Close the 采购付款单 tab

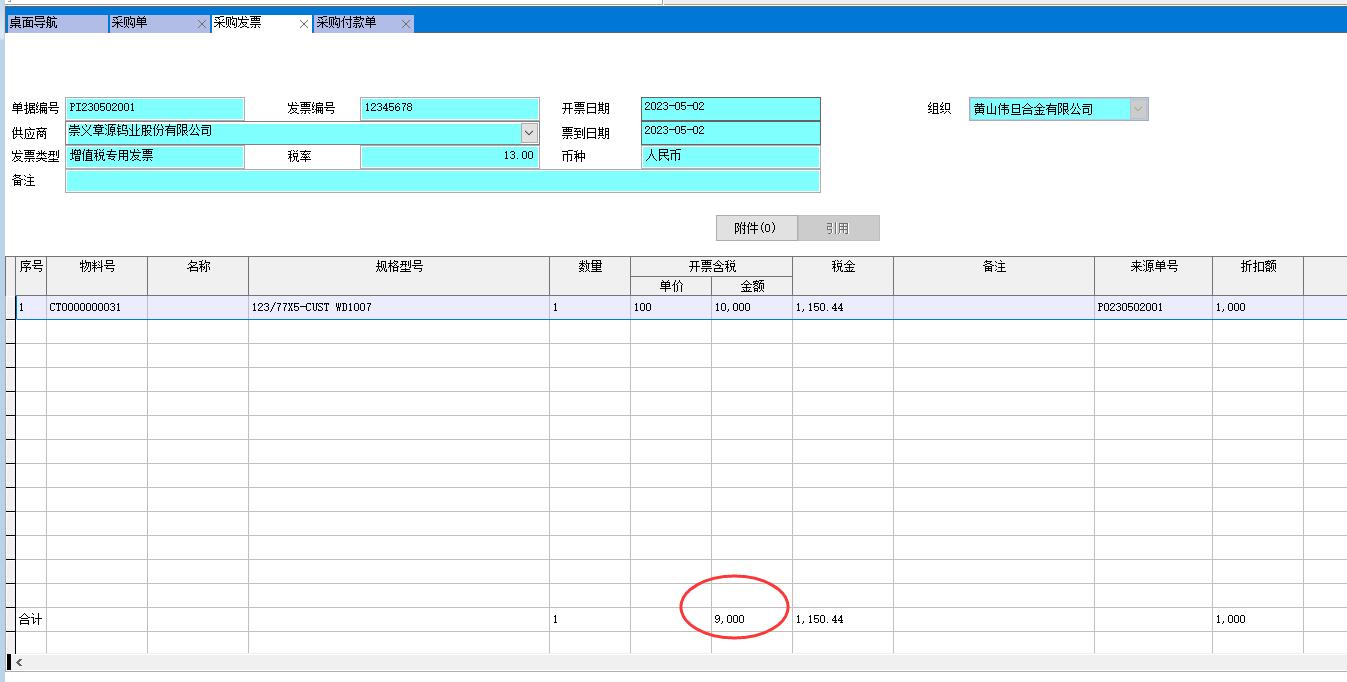pos(405,24)
